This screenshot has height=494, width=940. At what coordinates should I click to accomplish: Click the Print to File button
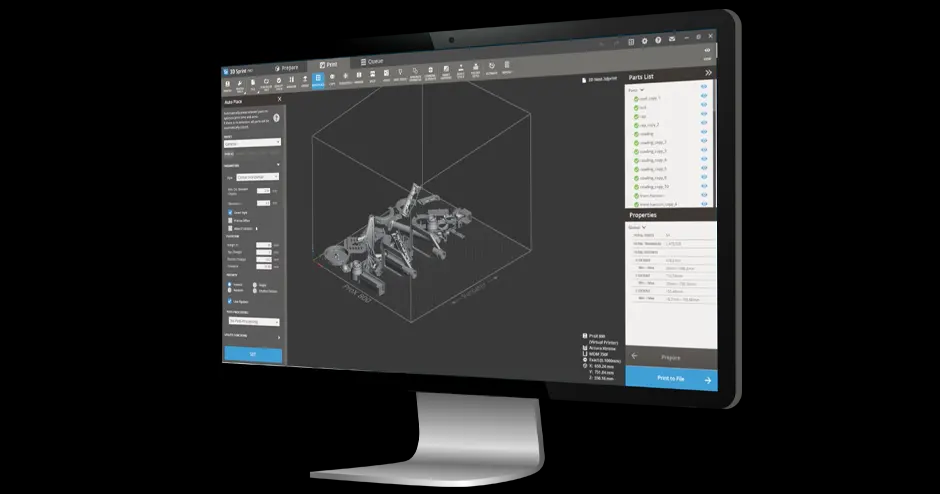click(x=670, y=379)
